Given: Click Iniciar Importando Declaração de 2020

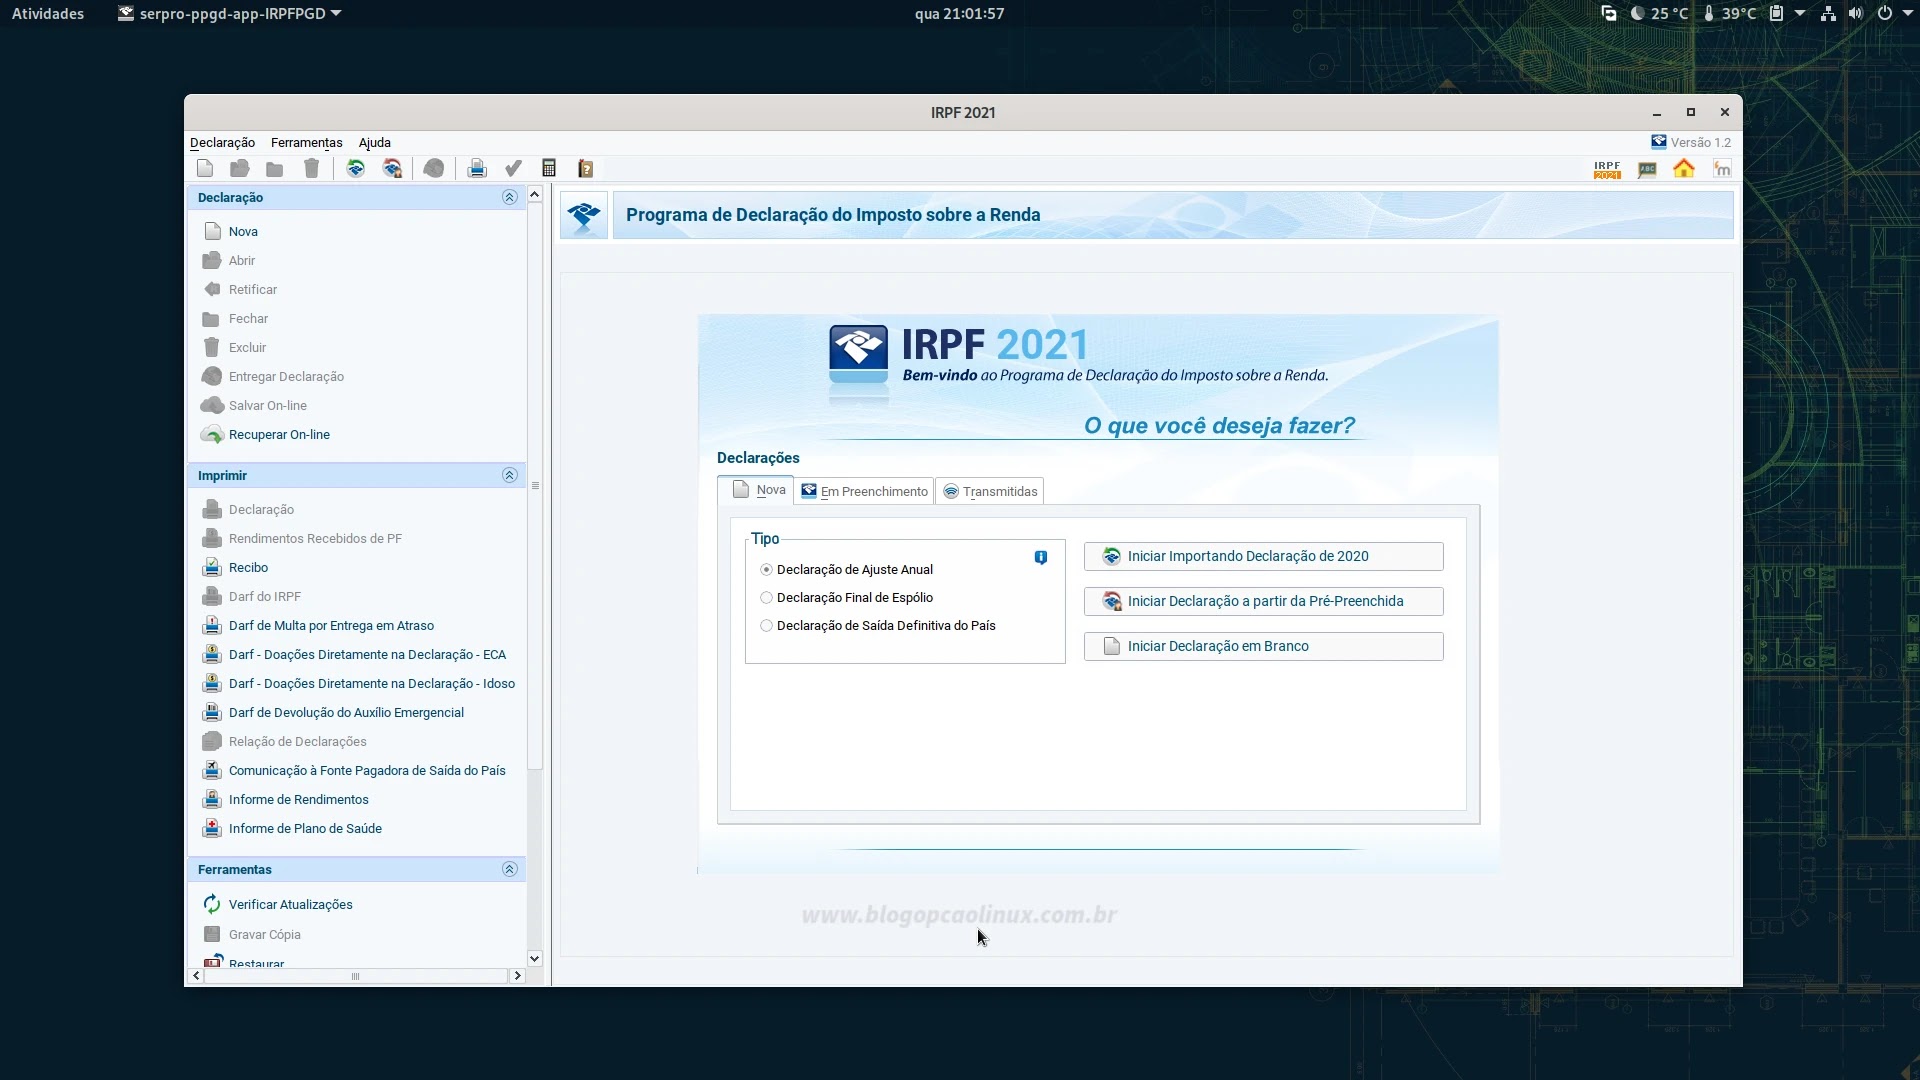Looking at the screenshot, I should click(x=1263, y=556).
